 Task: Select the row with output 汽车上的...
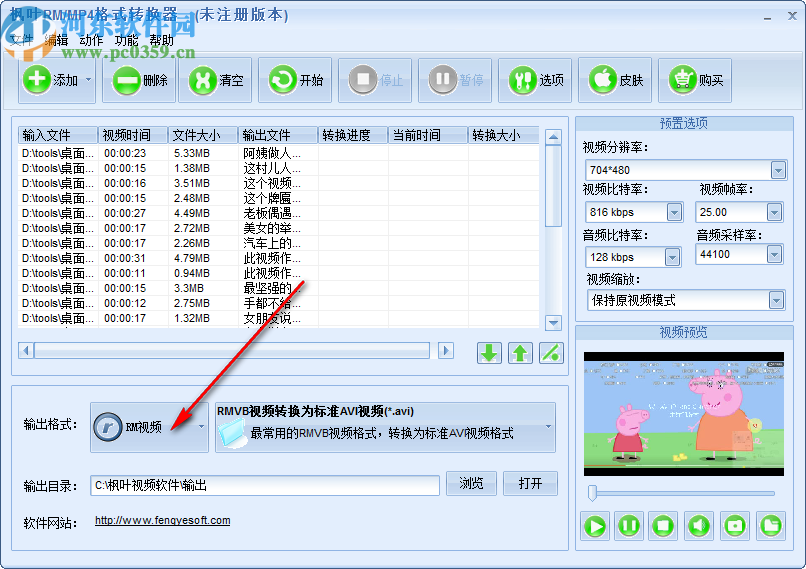[x=279, y=243]
